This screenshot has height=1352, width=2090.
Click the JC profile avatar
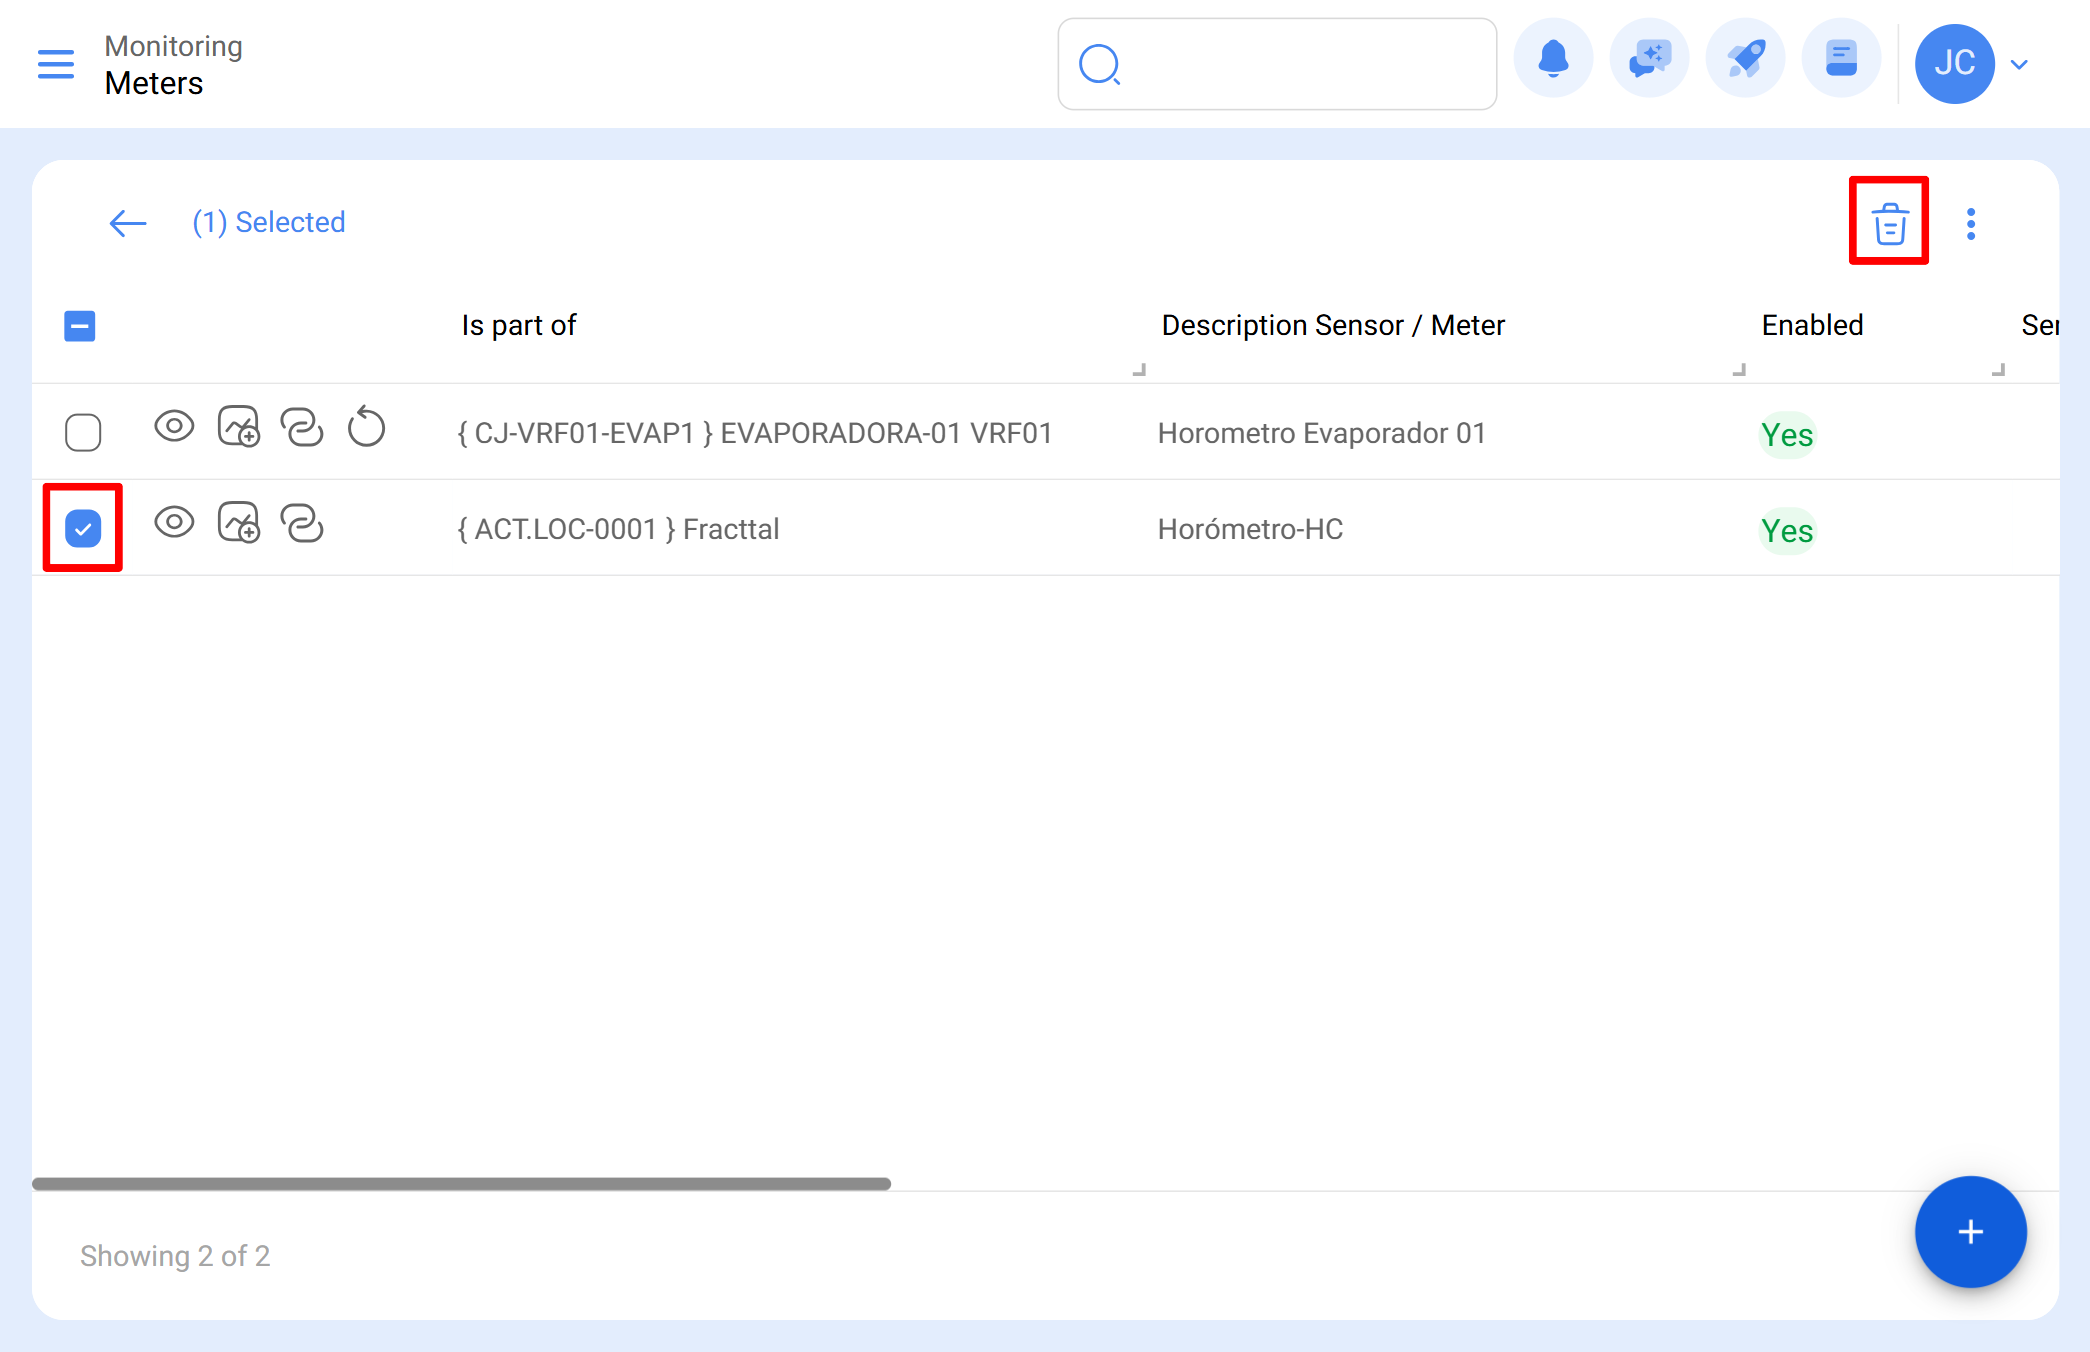1953,64
